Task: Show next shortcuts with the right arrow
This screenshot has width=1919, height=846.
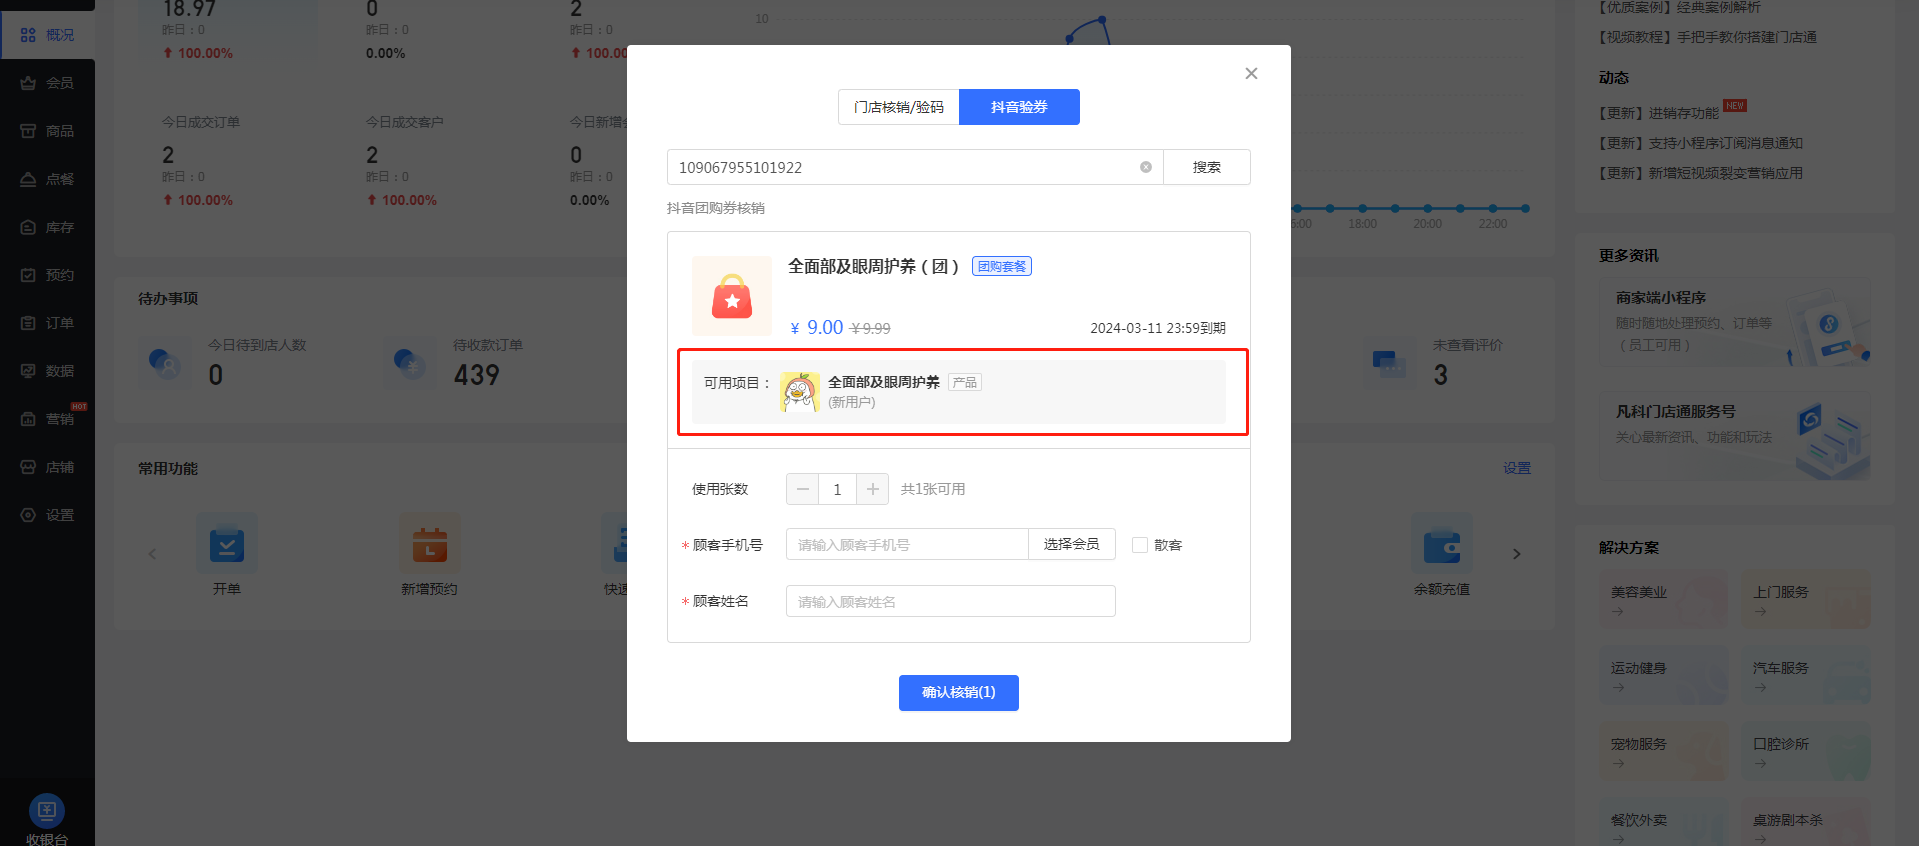Action: coord(1517,553)
